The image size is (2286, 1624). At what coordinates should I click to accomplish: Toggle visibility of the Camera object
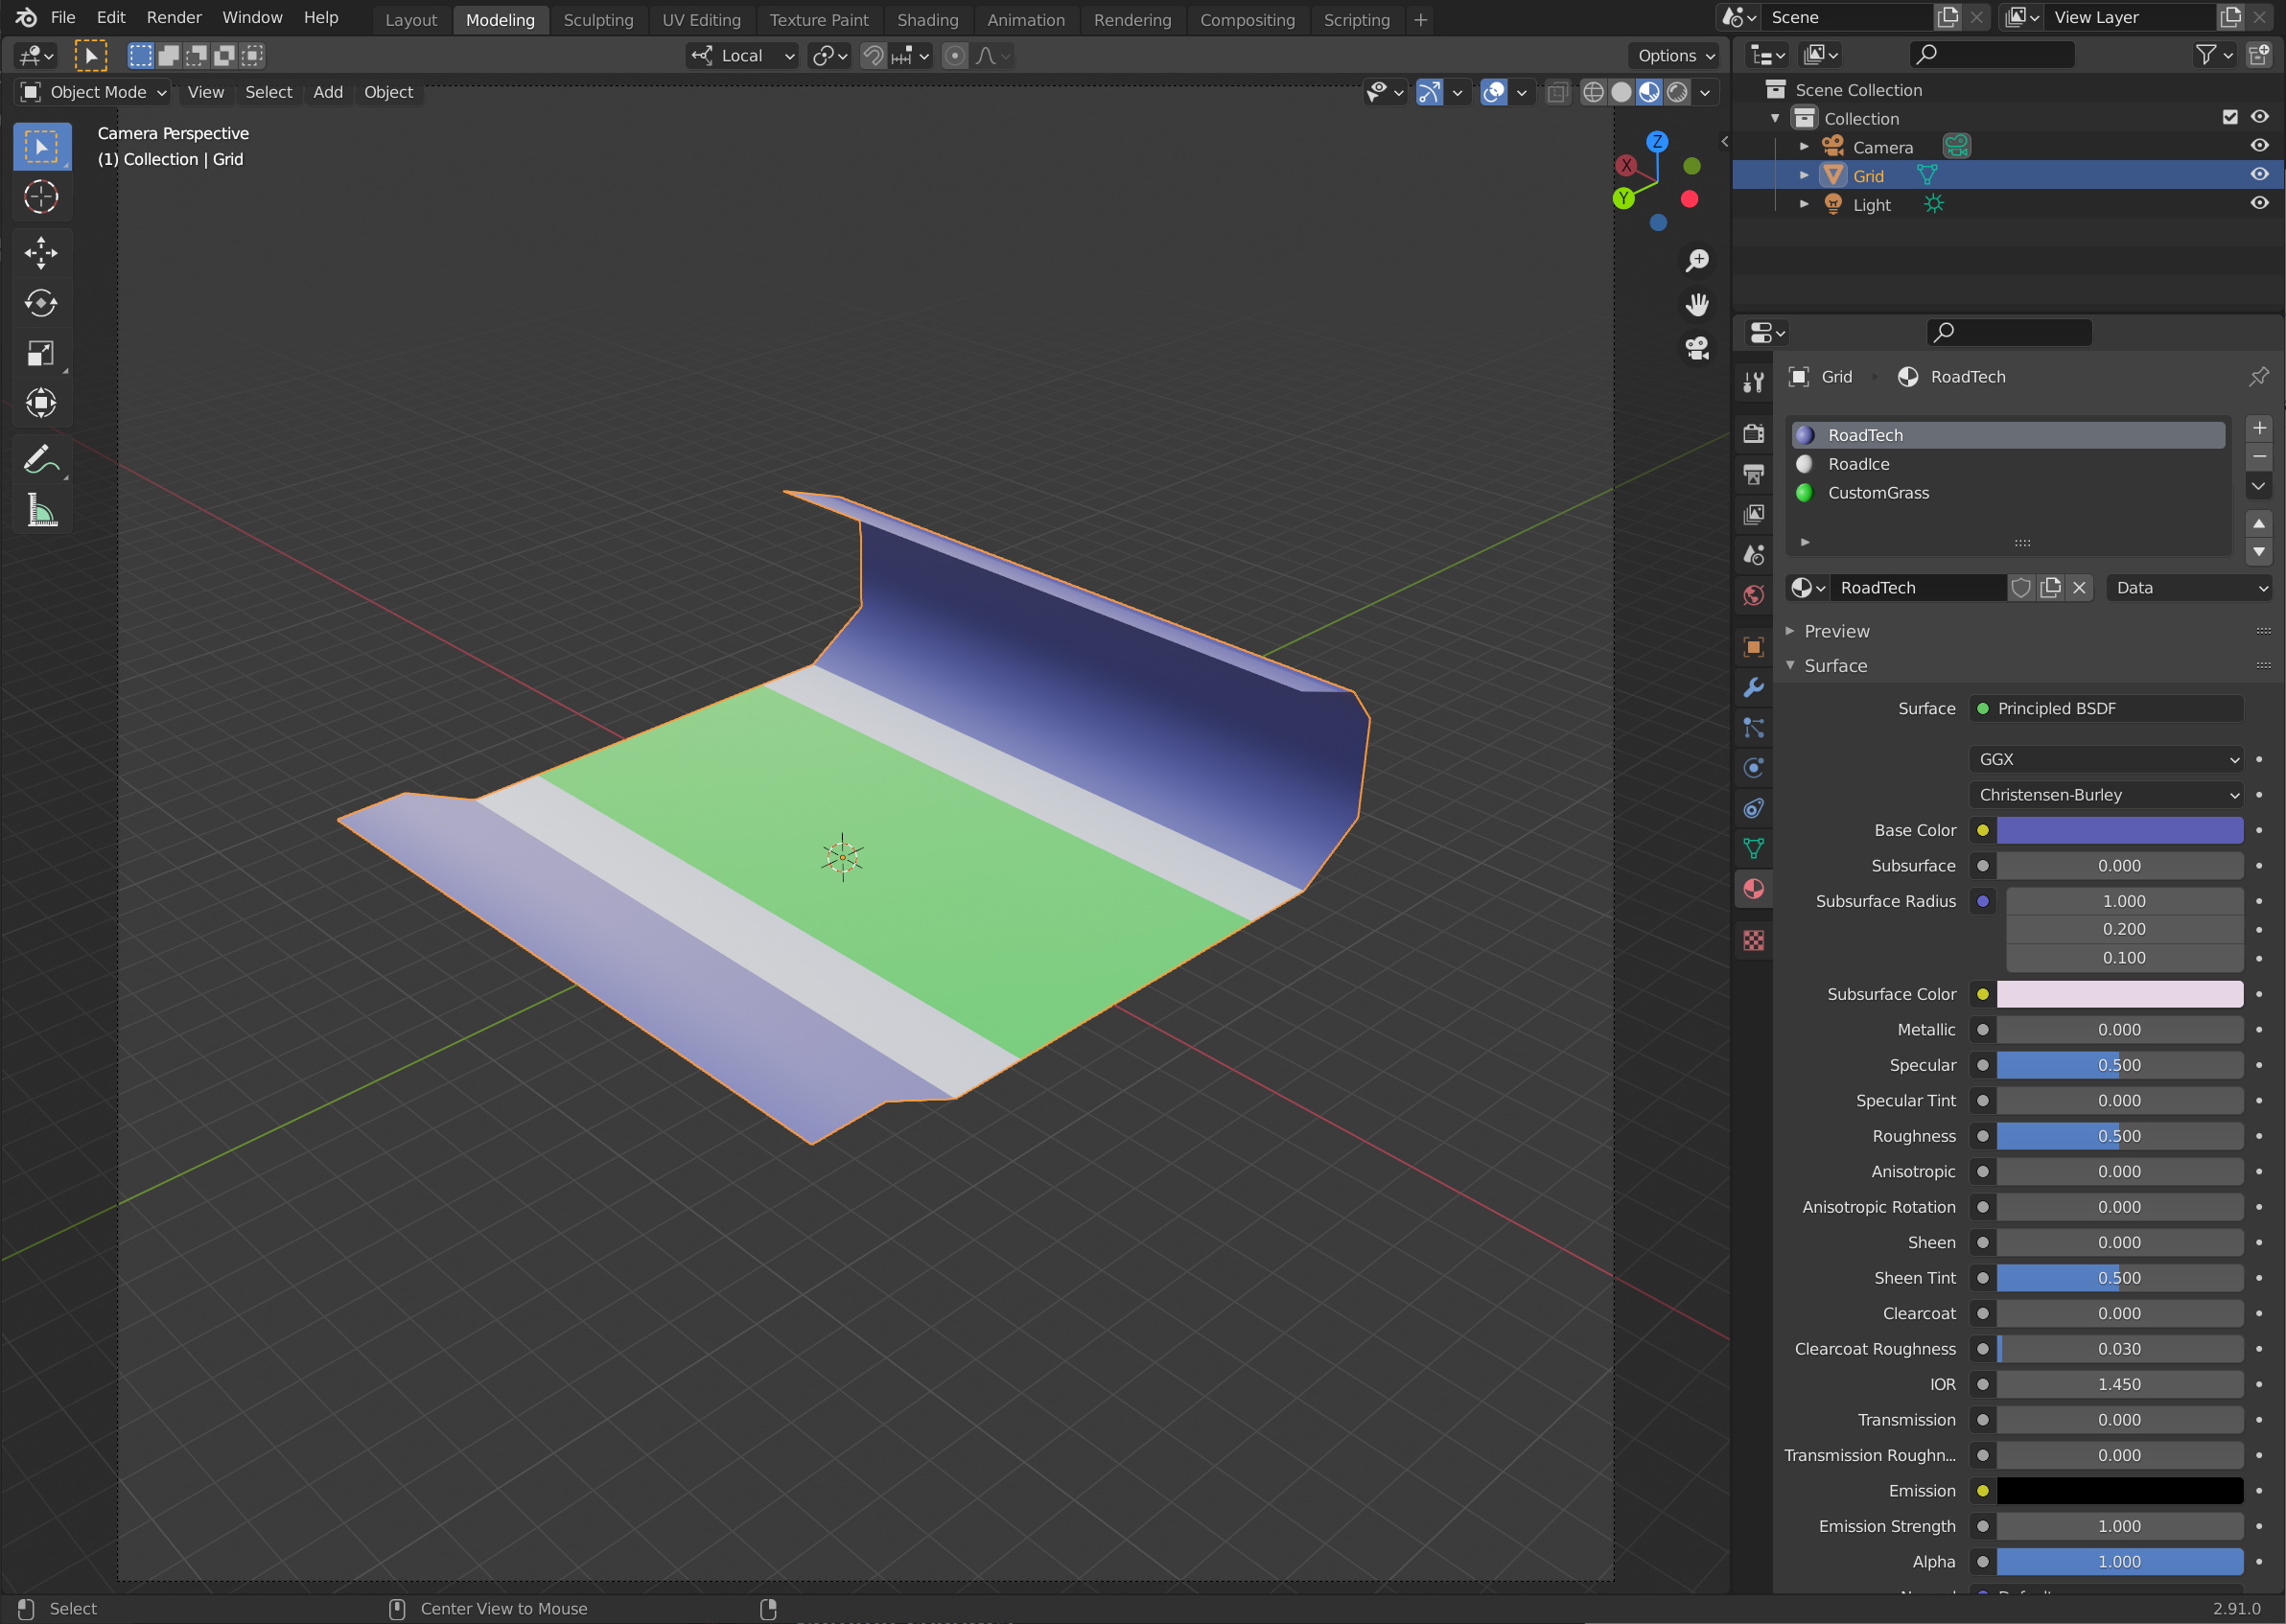[x=2261, y=145]
